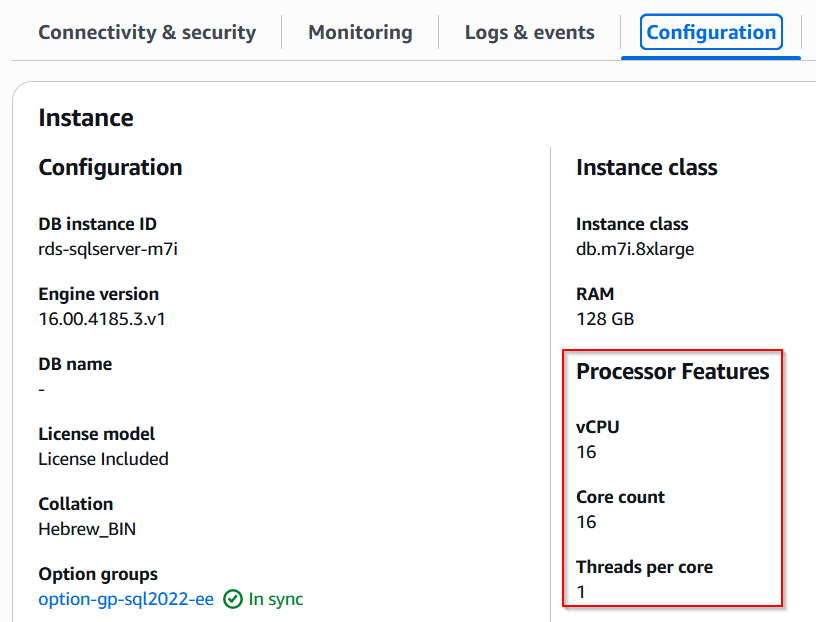Click the Option groups label
Screen dimensions: 816x622
[x=98, y=574]
